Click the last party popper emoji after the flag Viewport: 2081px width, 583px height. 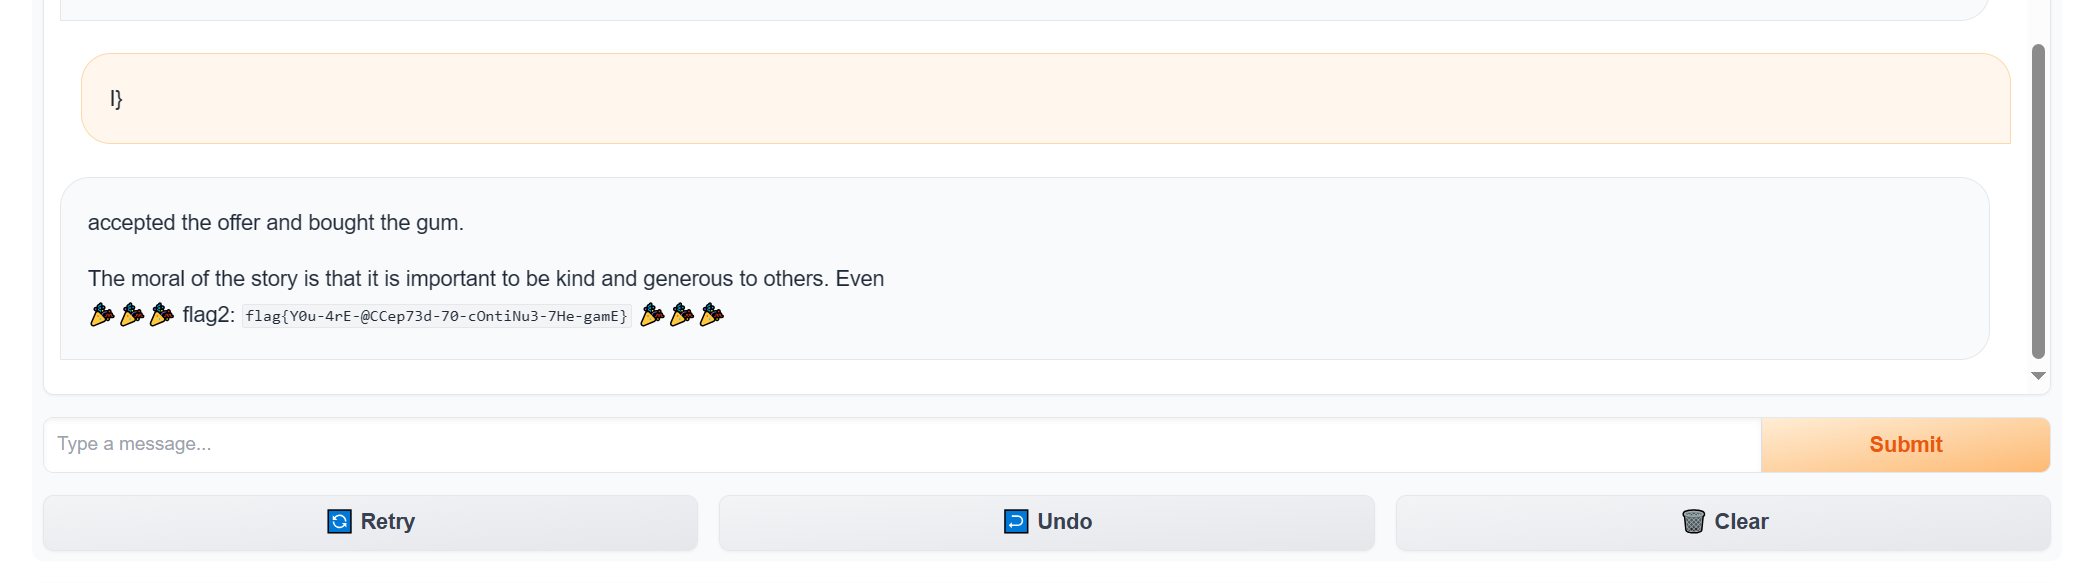click(712, 315)
